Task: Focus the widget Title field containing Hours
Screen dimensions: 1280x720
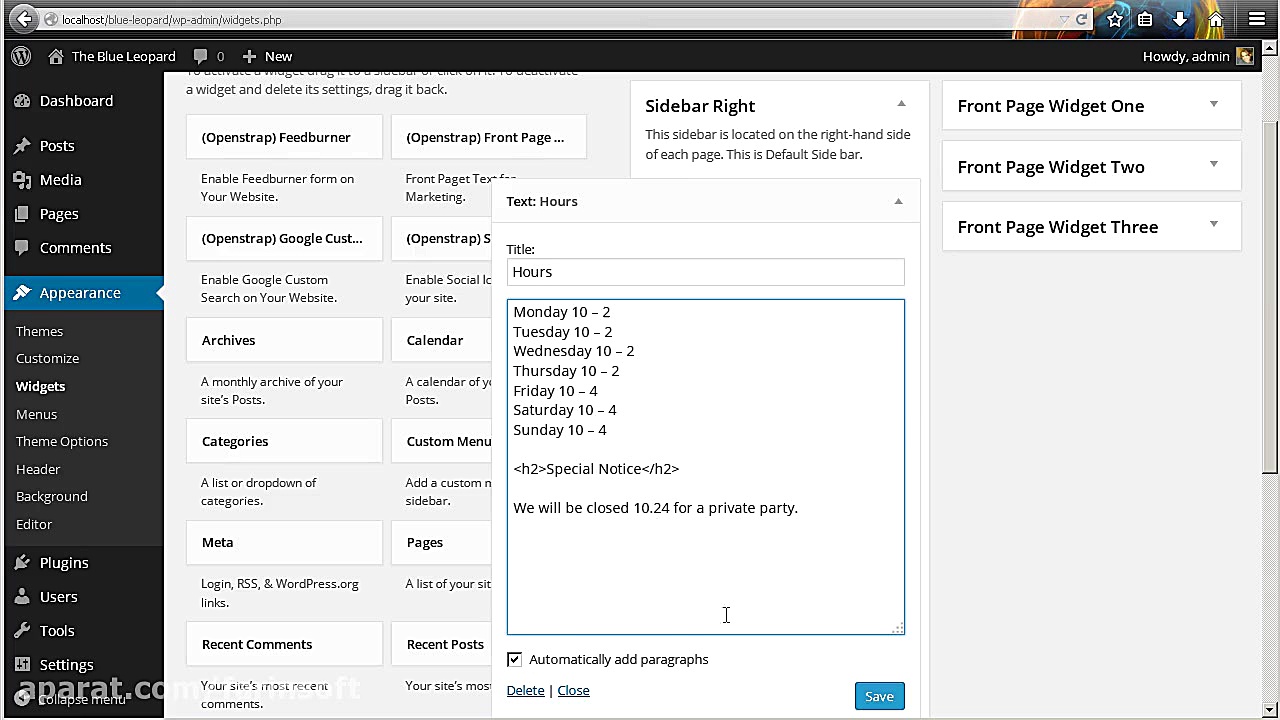Action: click(x=705, y=272)
